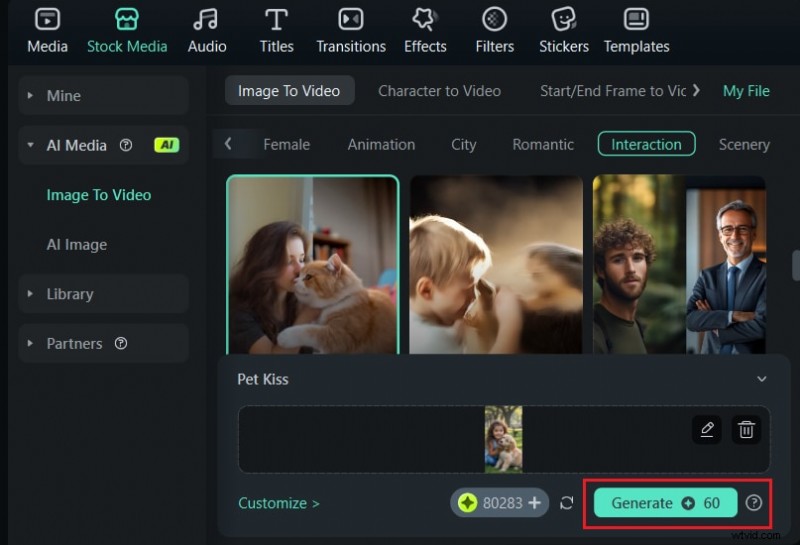Open the Filters tab icon
Screen dimensions: 800x545
coord(494,20)
